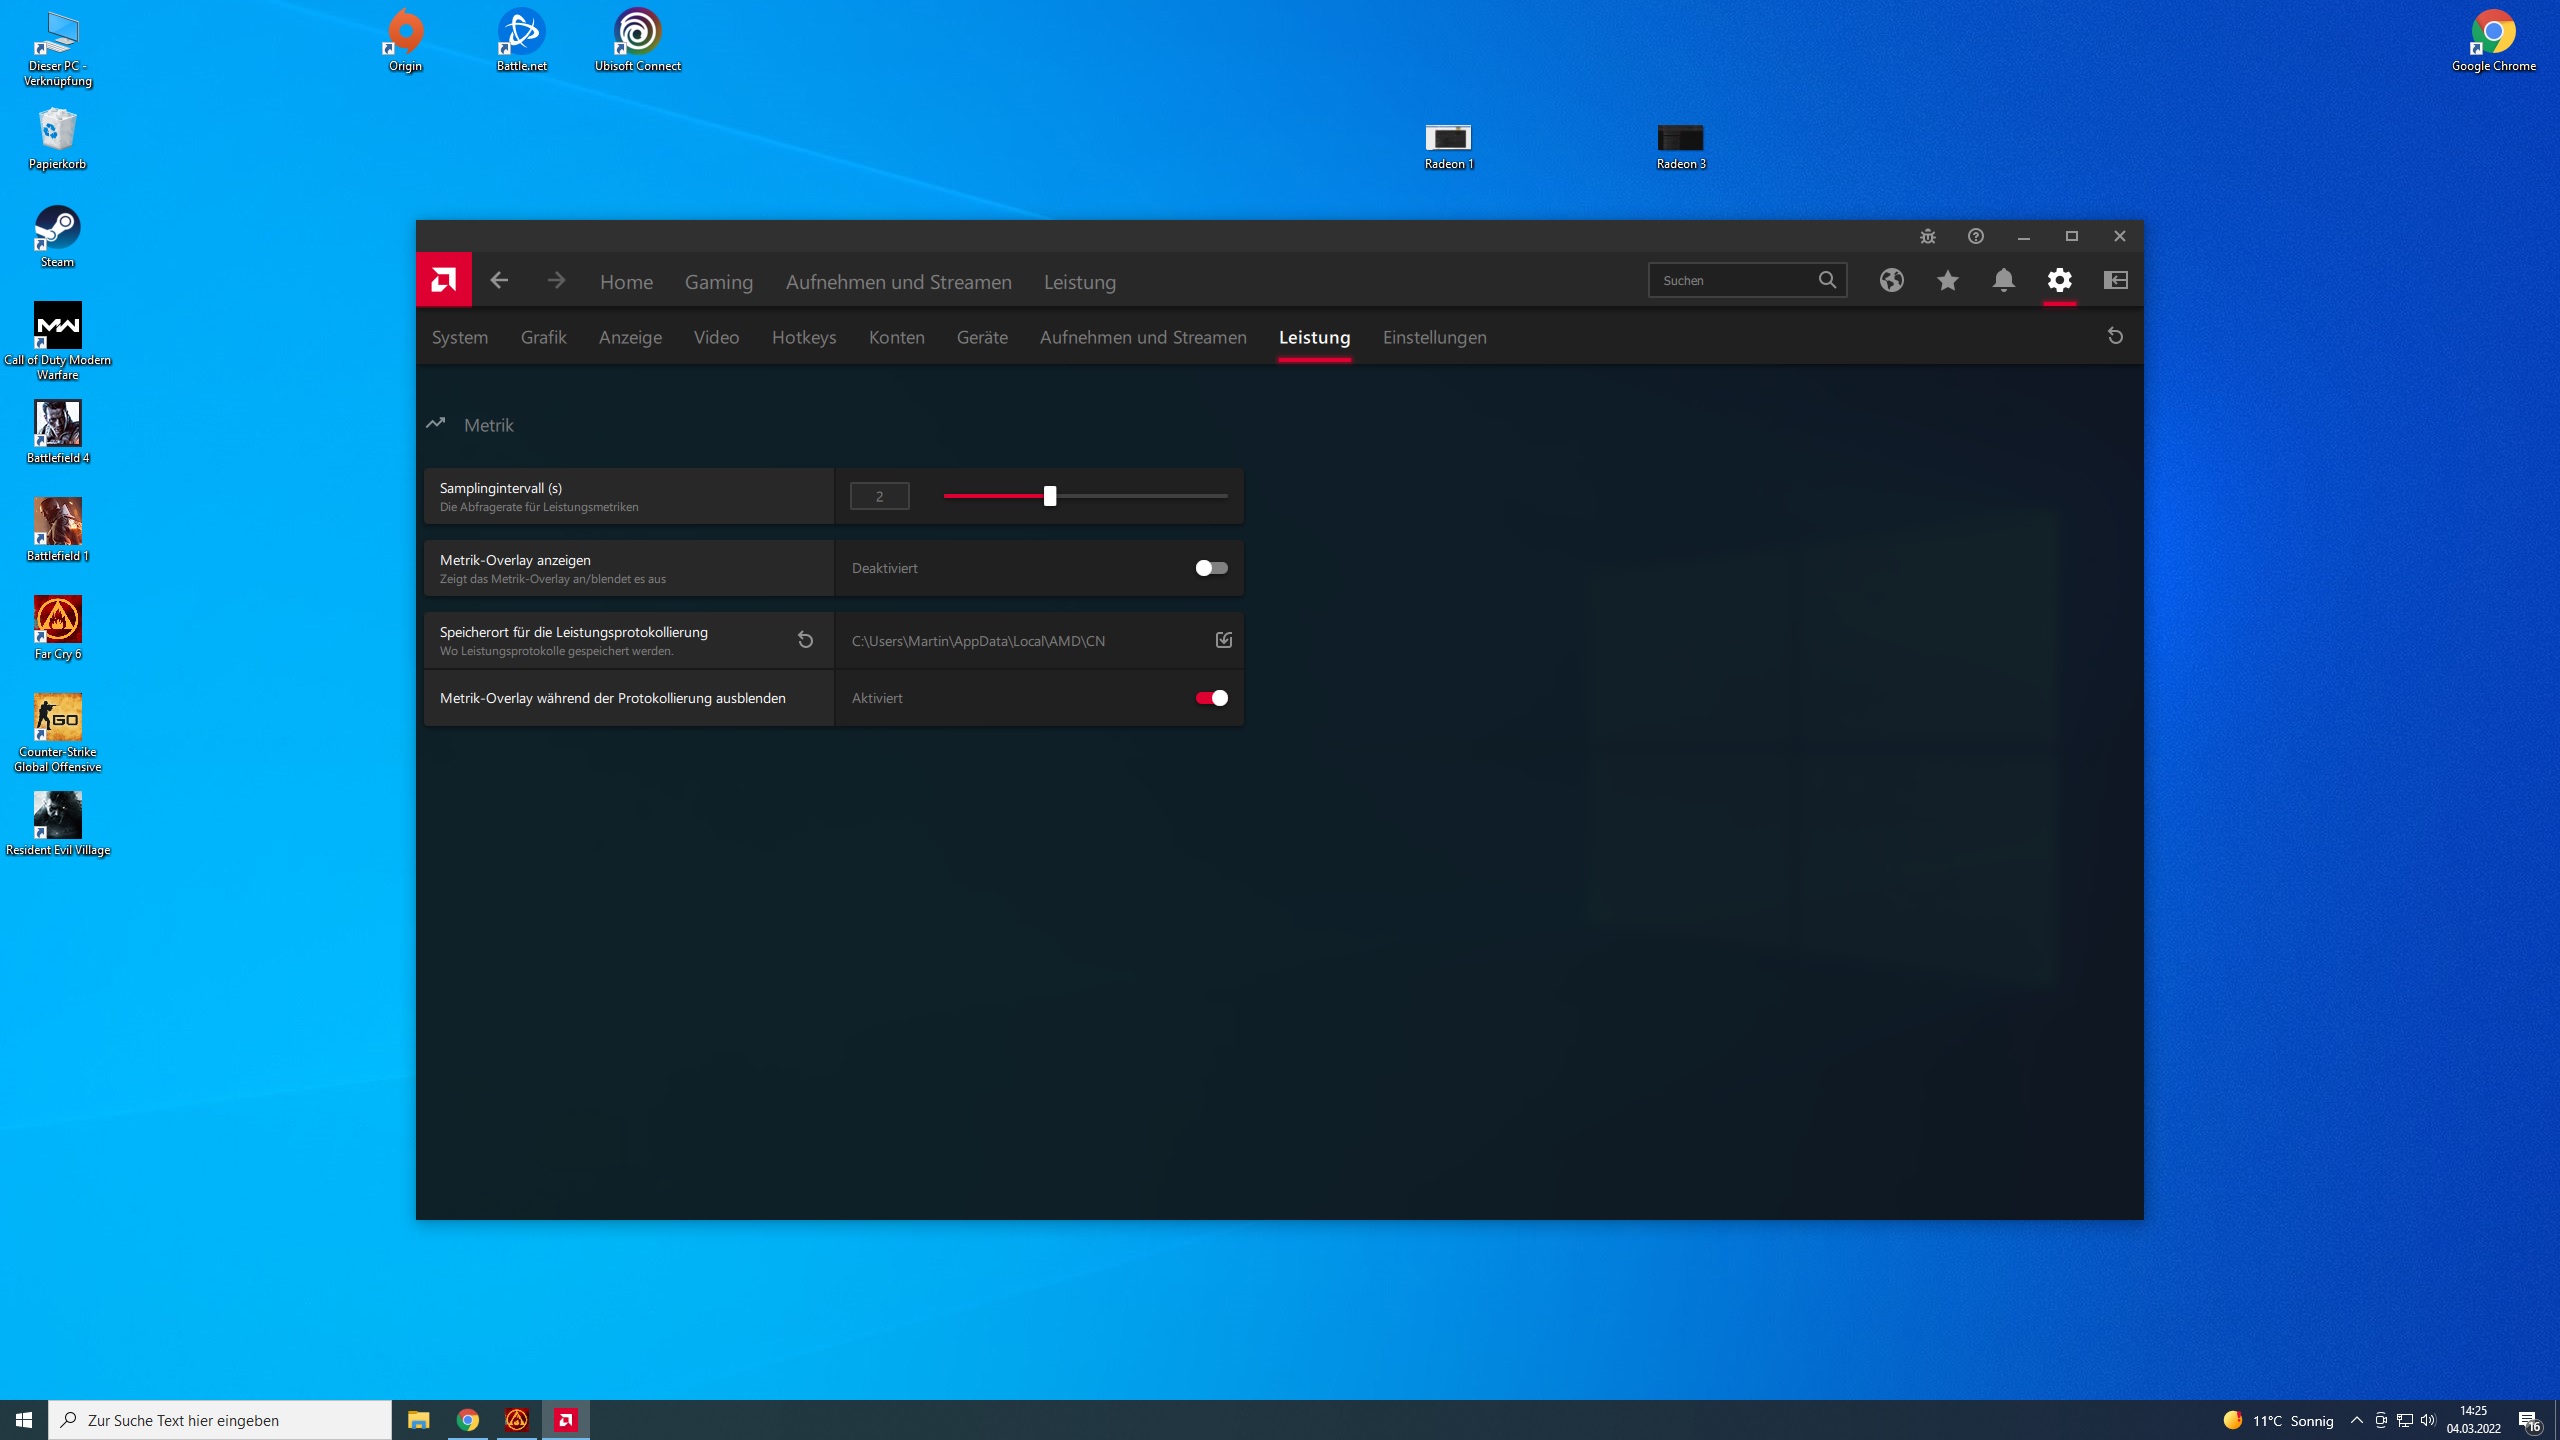
Task: Open favorites star icon
Action: [1947, 280]
